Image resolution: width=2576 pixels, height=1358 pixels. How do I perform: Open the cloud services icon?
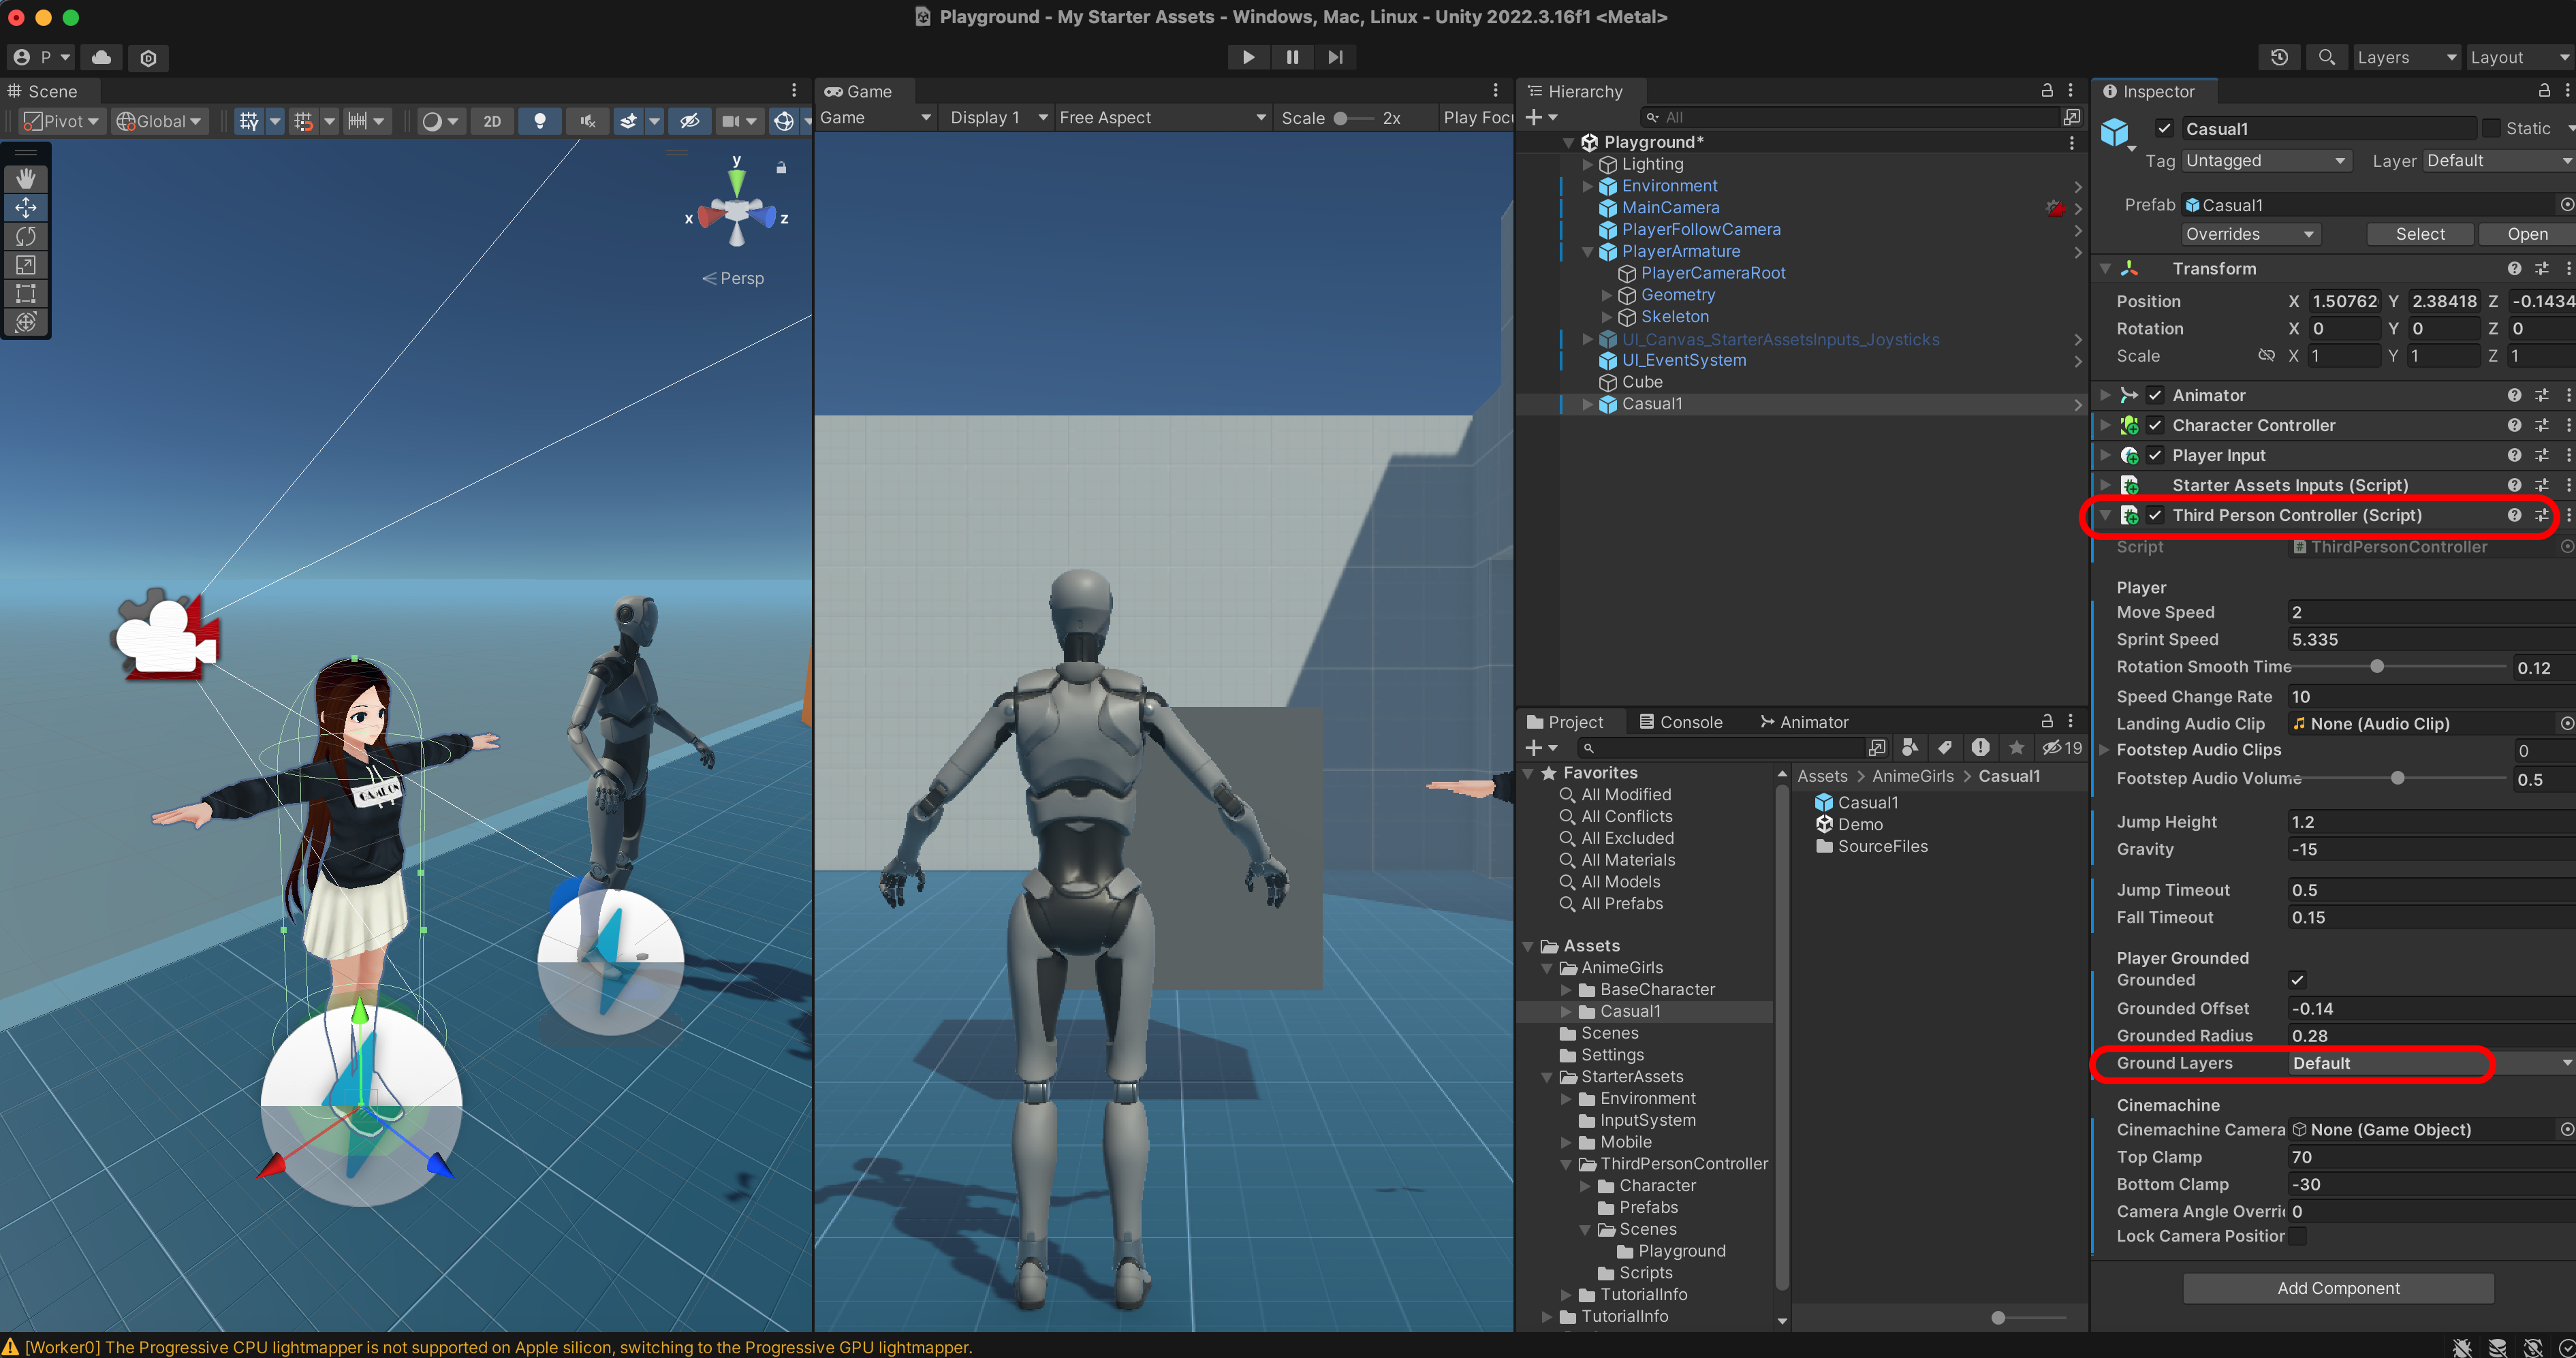click(x=101, y=57)
